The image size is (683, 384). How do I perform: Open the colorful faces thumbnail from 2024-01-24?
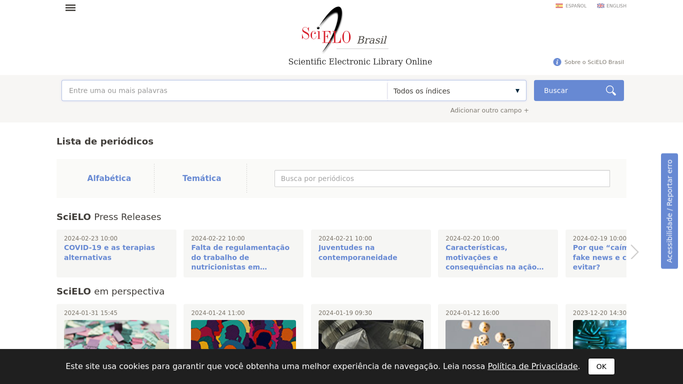[243, 334]
